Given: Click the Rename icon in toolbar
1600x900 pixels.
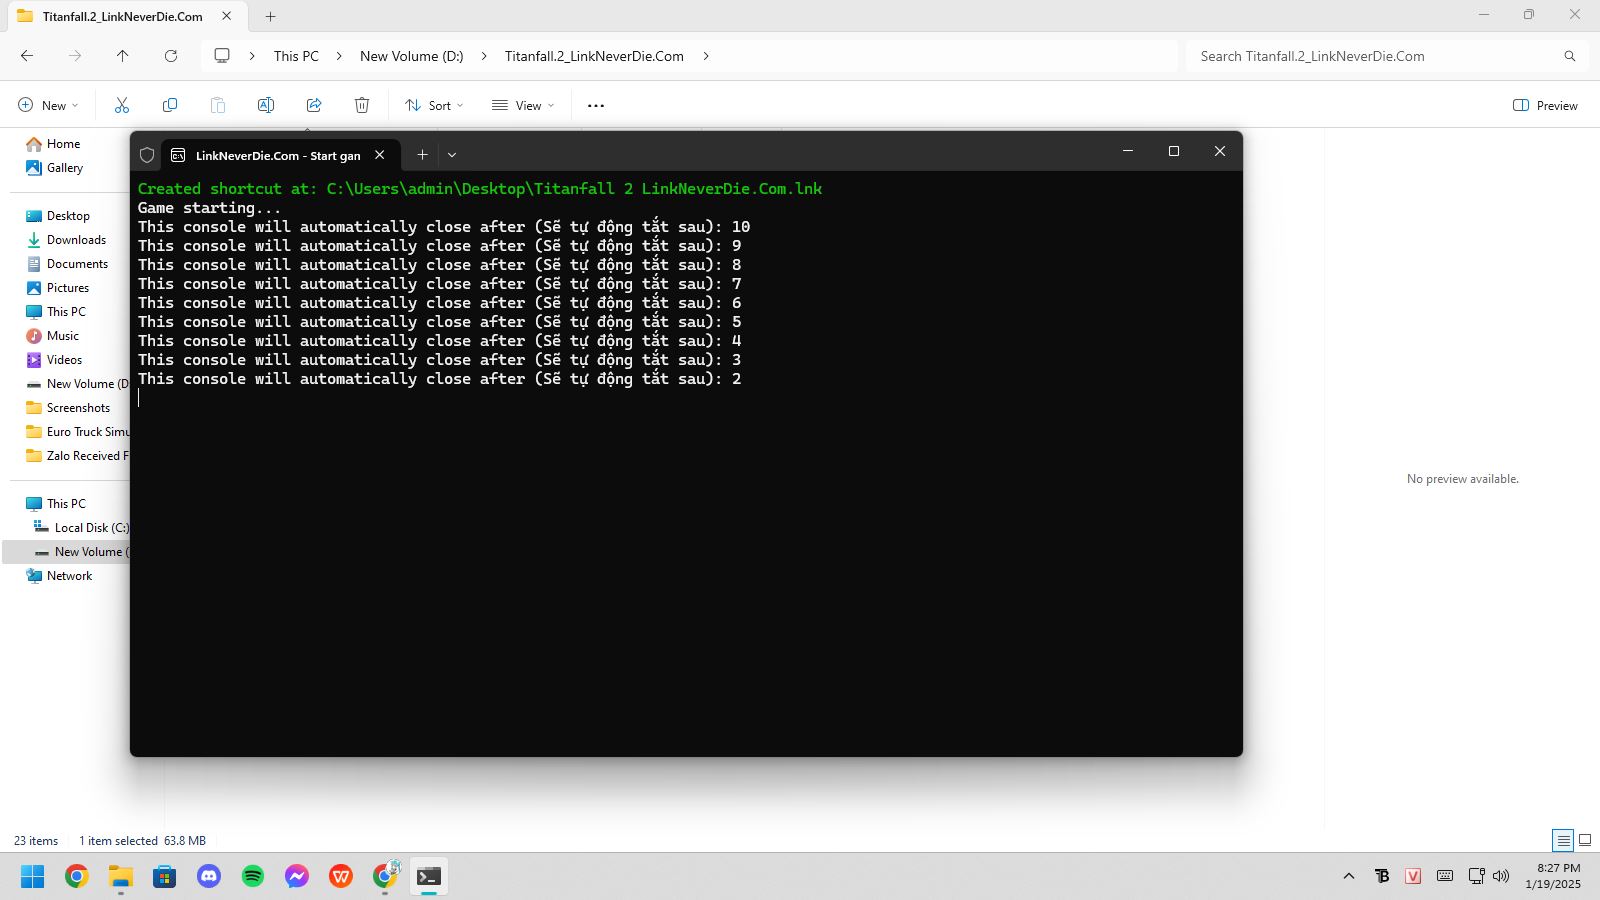Looking at the screenshot, I should [x=266, y=105].
